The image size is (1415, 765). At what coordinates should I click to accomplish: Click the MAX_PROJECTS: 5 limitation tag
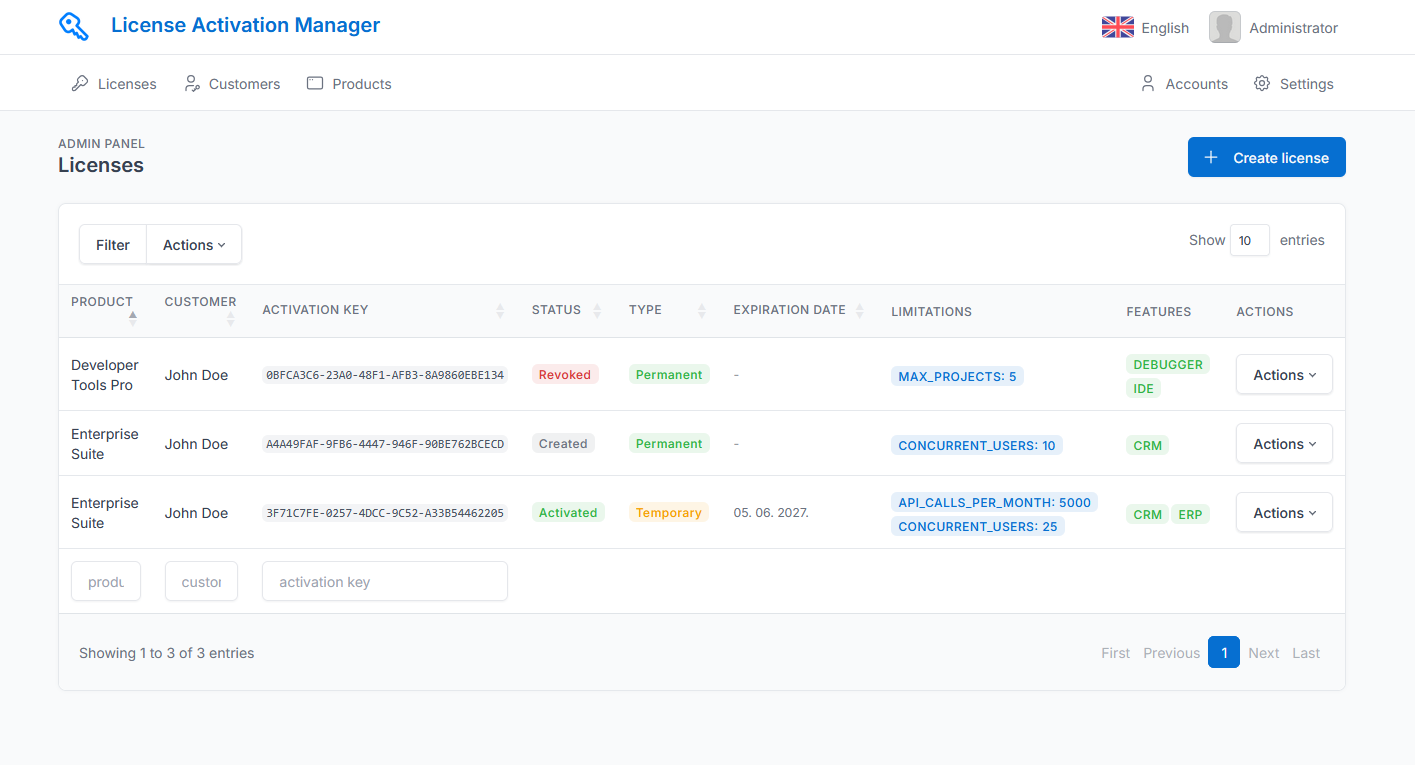point(957,377)
